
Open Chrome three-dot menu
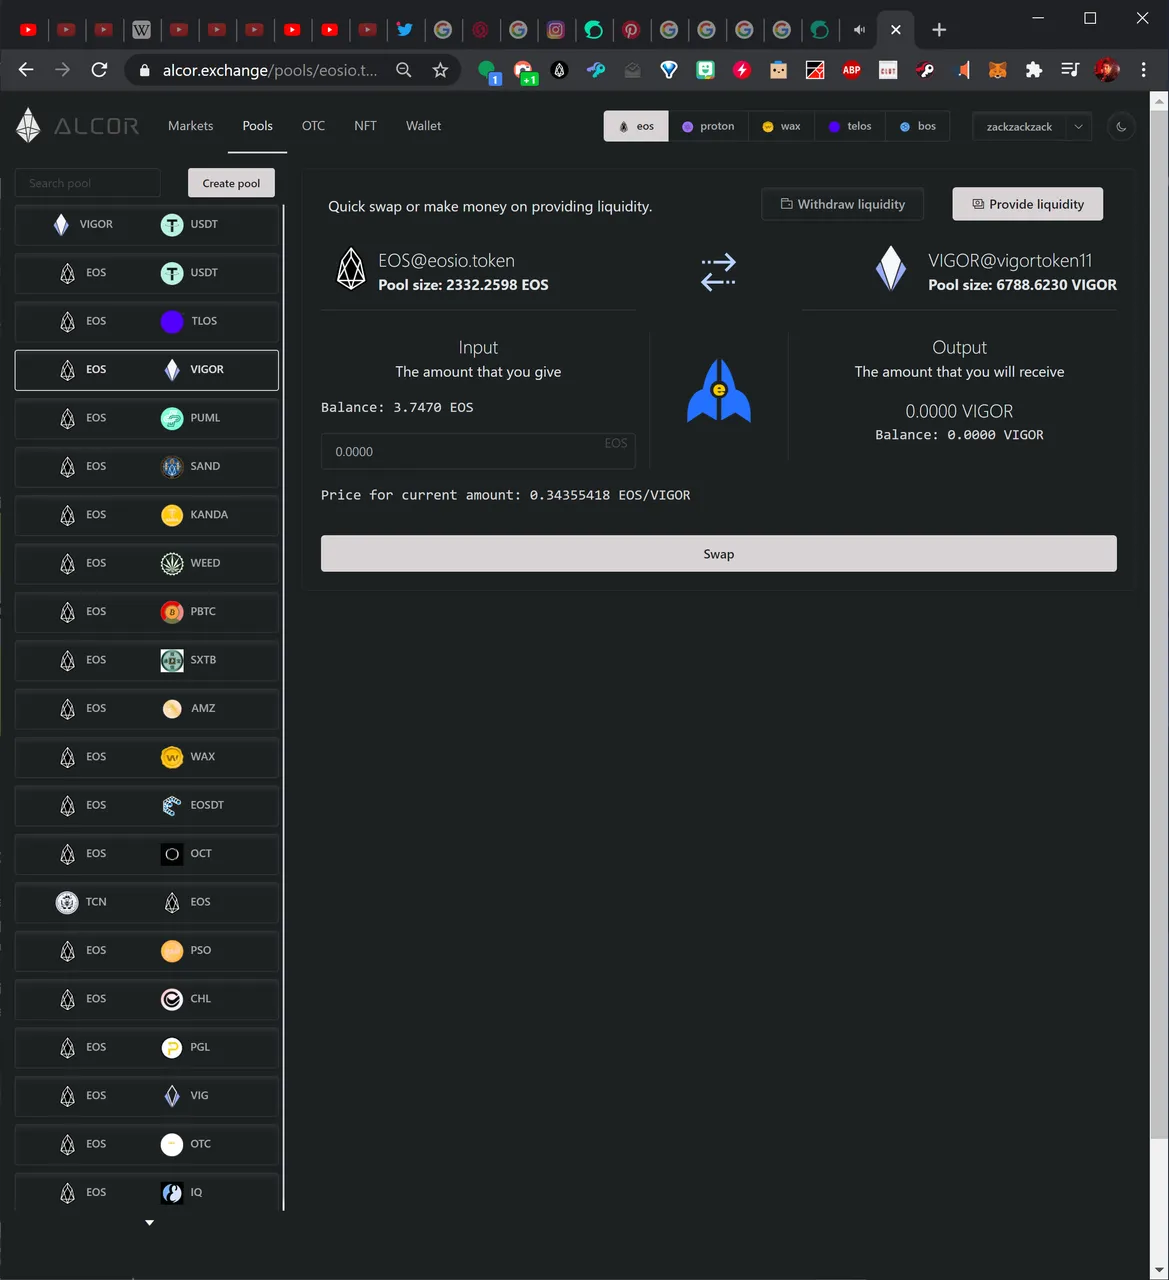[1144, 70]
